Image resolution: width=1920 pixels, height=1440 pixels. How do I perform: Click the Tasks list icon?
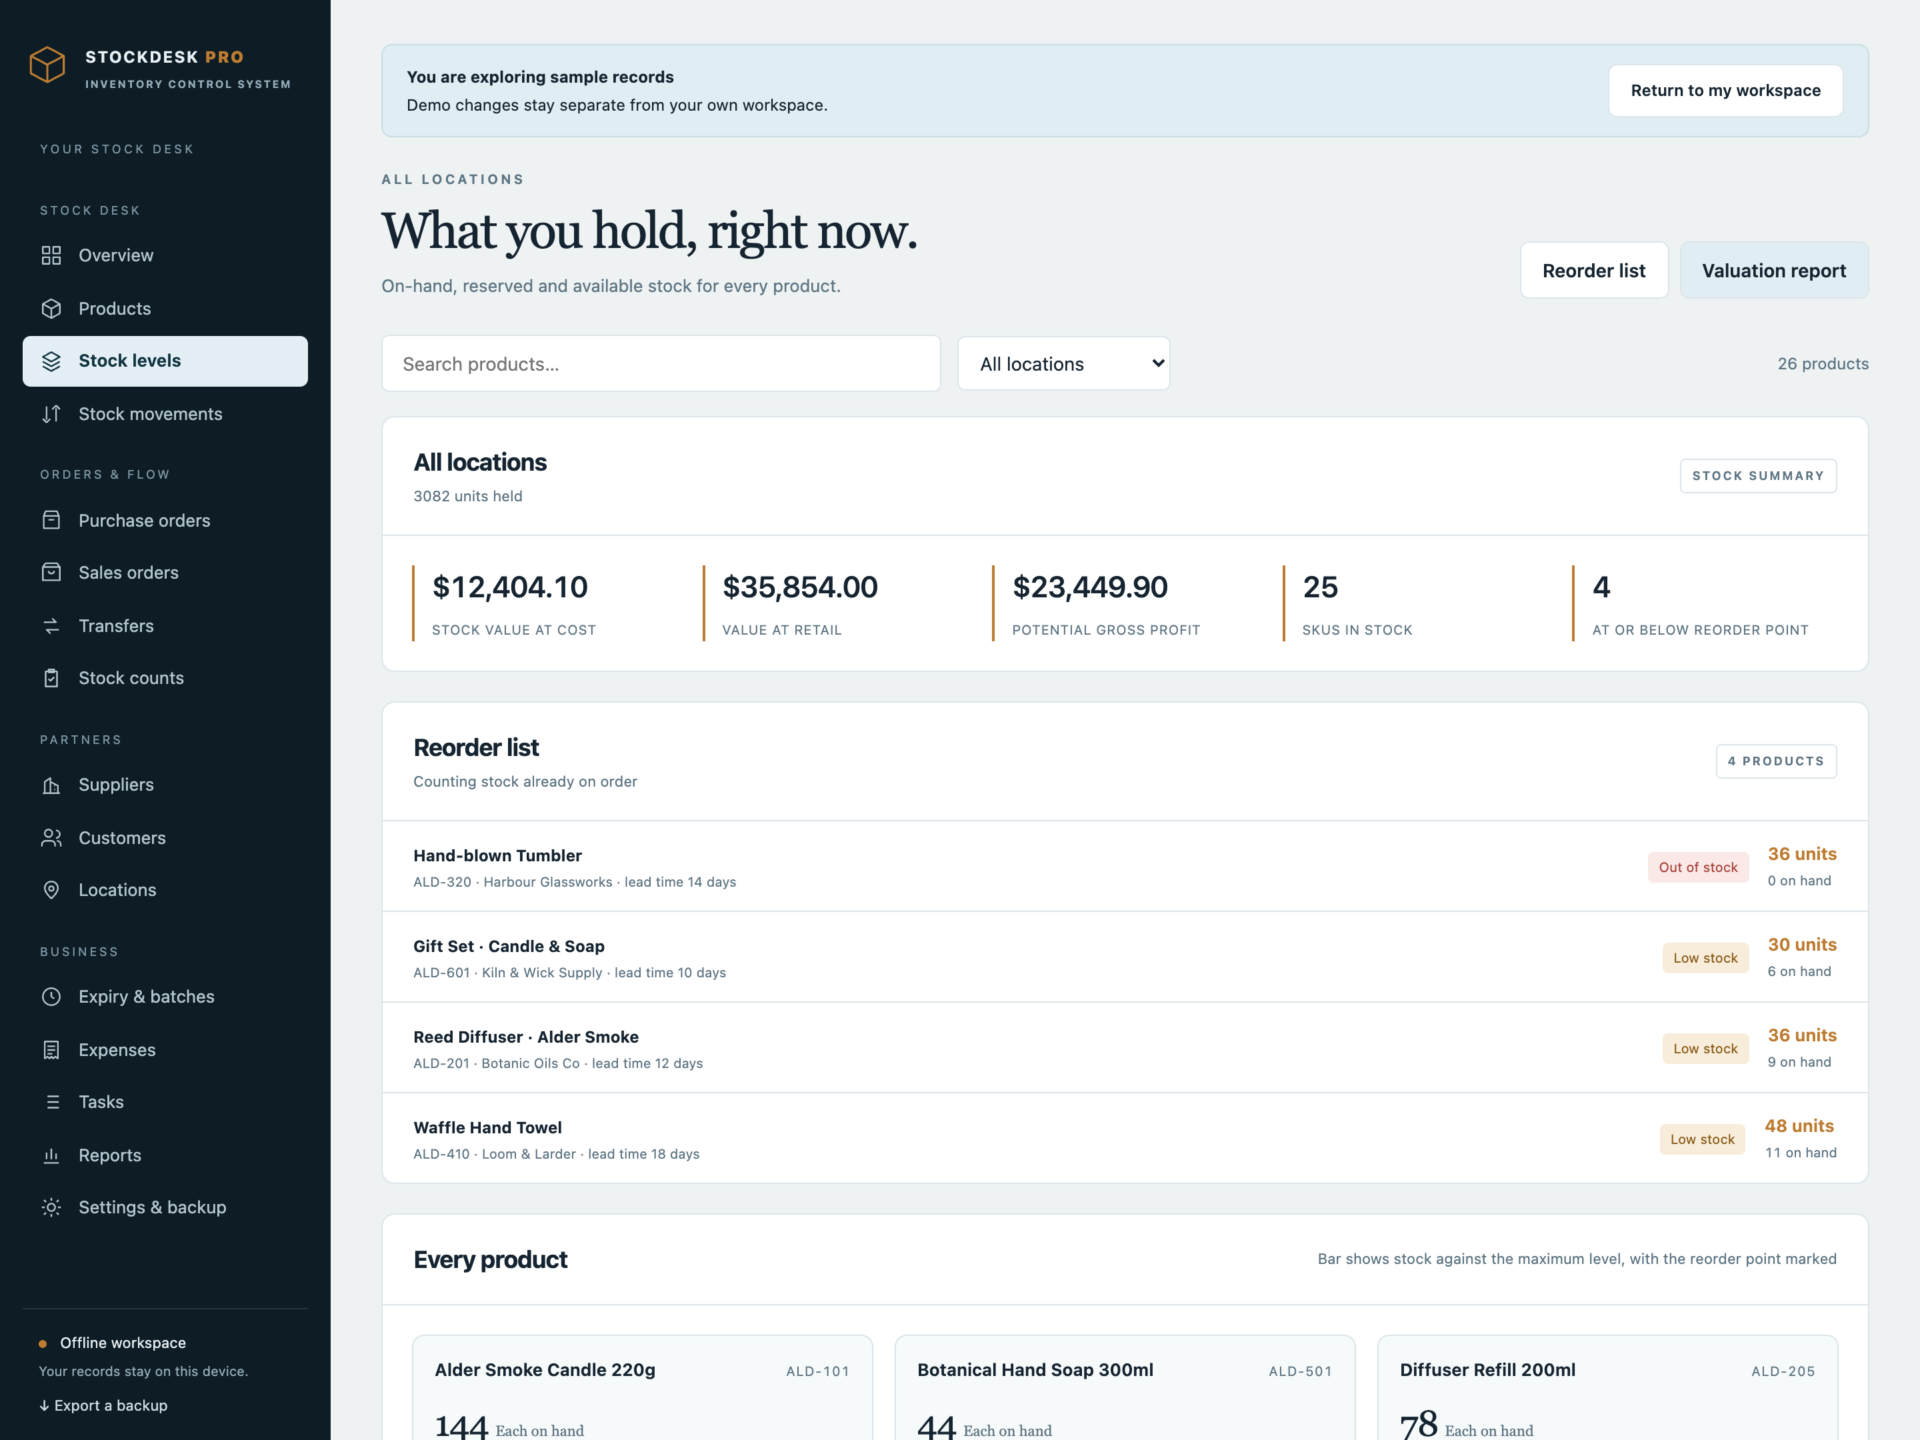(x=51, y=1102)
